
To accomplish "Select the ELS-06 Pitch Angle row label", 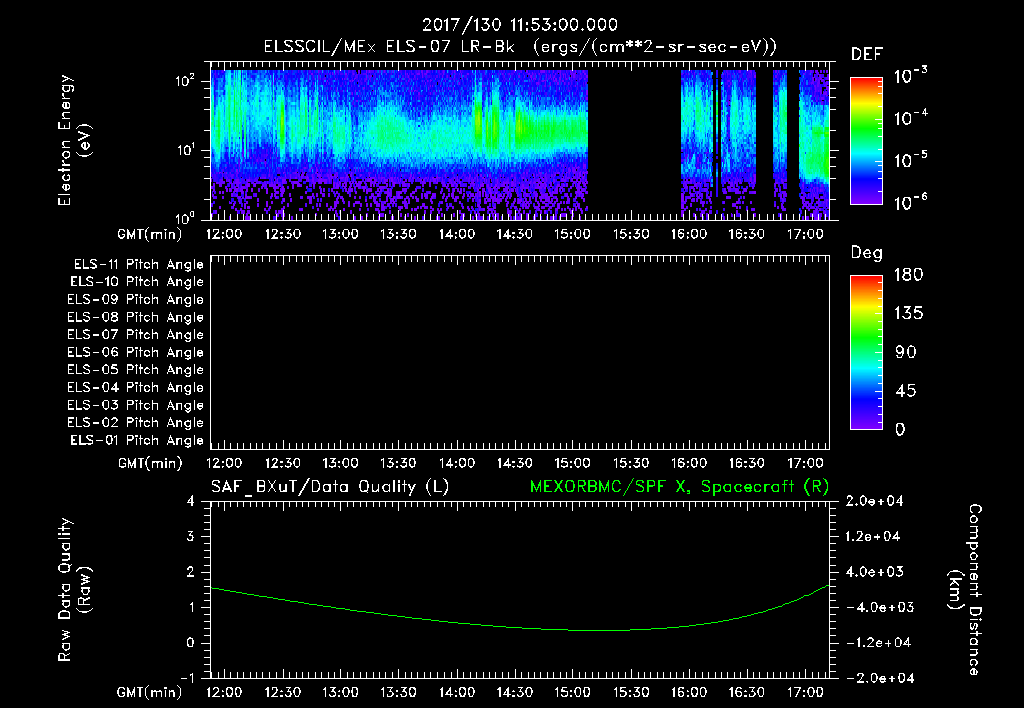I will point(136,353).
